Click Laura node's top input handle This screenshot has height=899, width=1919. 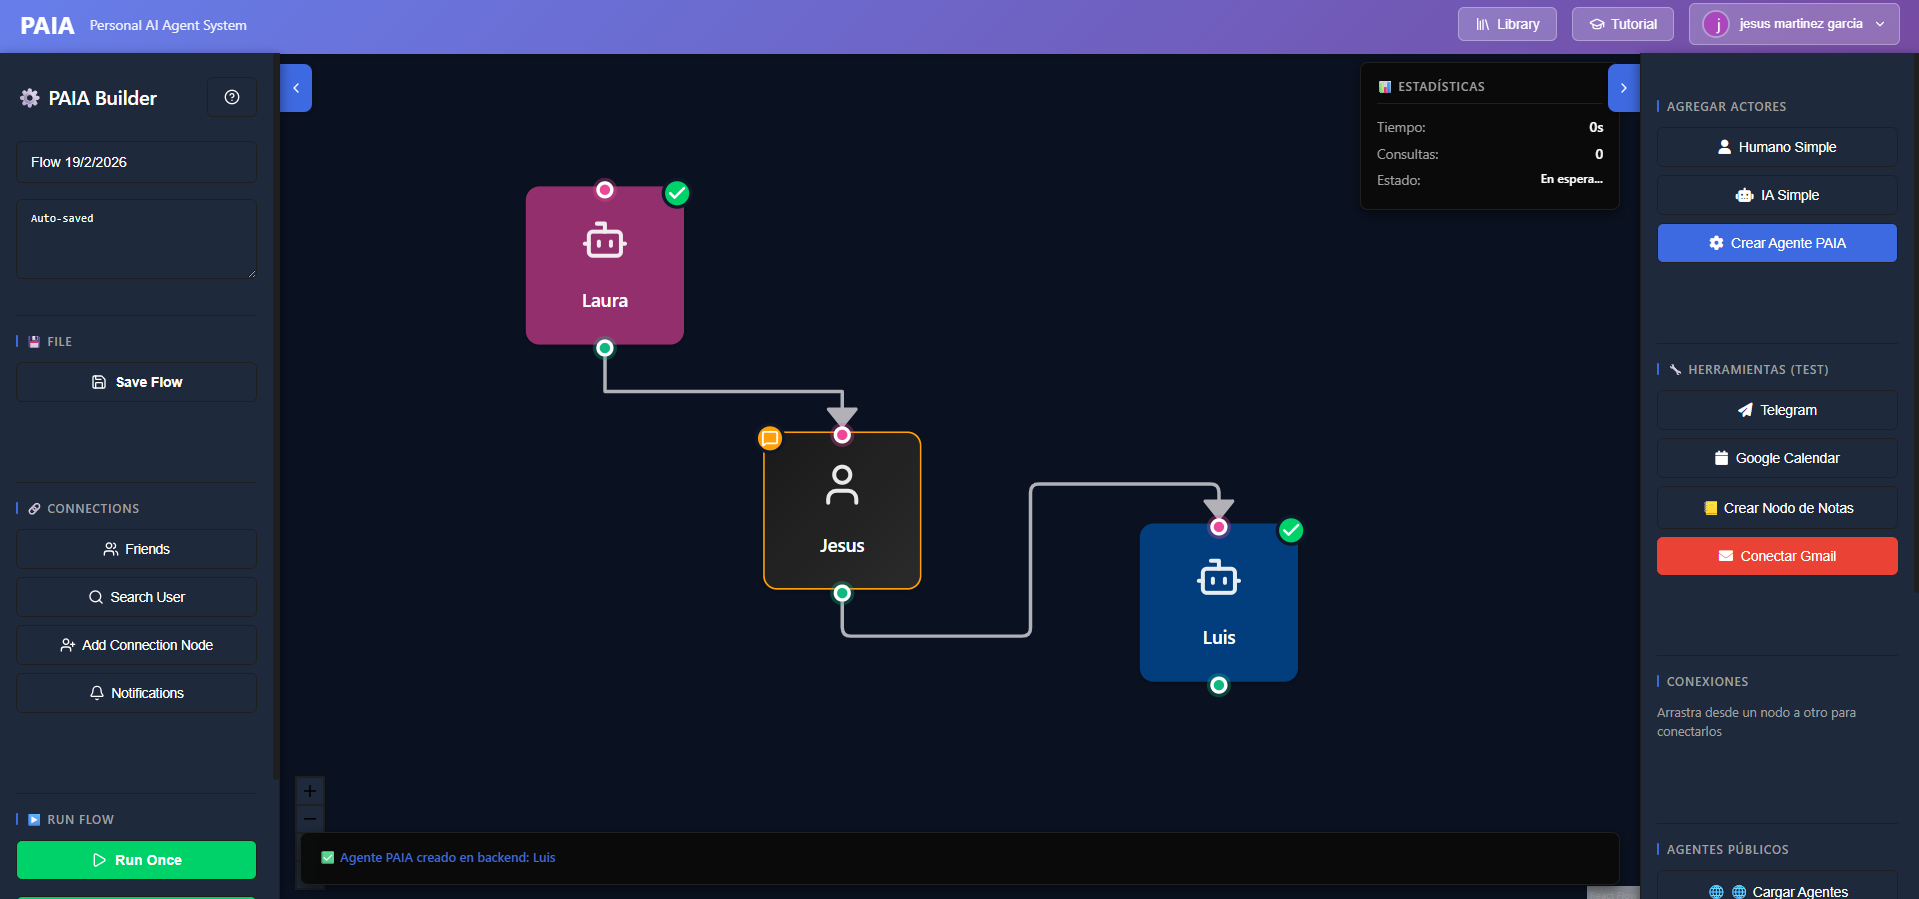coord(605,190)
